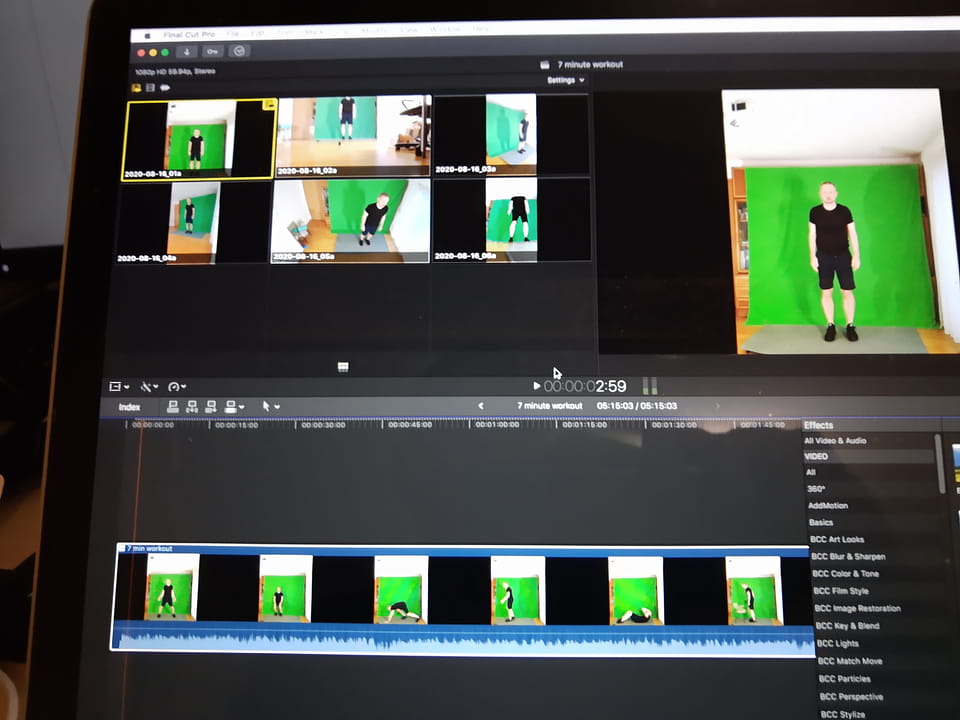
Task: Click the import media arrow icon
Action: click(187, 51)
